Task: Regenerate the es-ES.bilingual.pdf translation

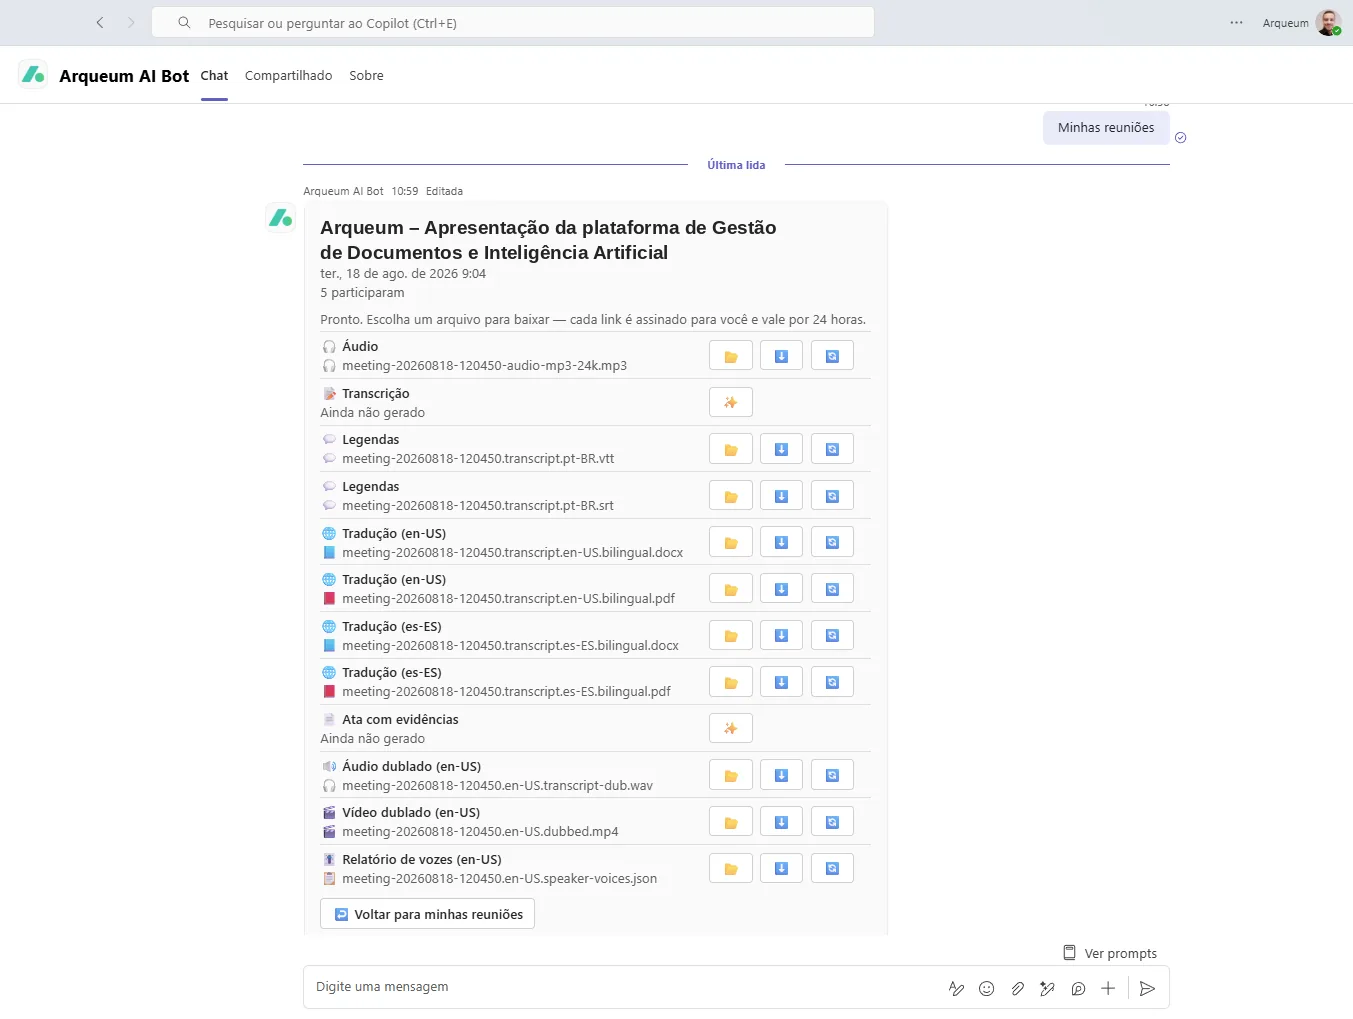Action: [x=832, y=682]
